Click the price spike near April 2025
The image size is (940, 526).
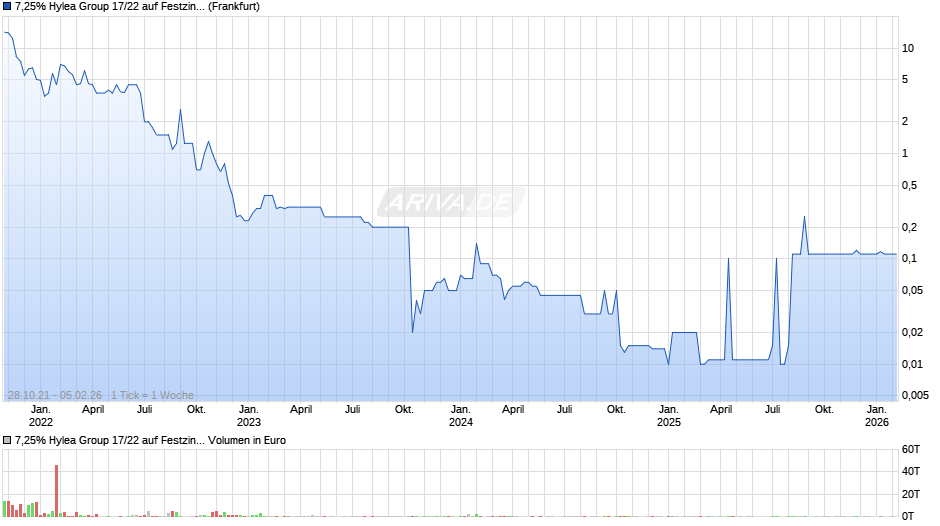tap(728, 259)
